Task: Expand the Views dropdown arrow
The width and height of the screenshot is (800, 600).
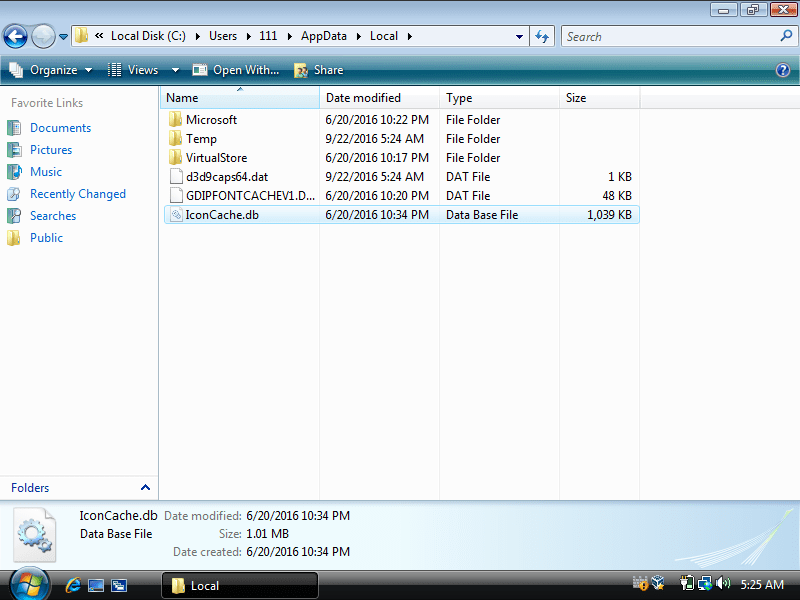Action: tap(174, 70)
